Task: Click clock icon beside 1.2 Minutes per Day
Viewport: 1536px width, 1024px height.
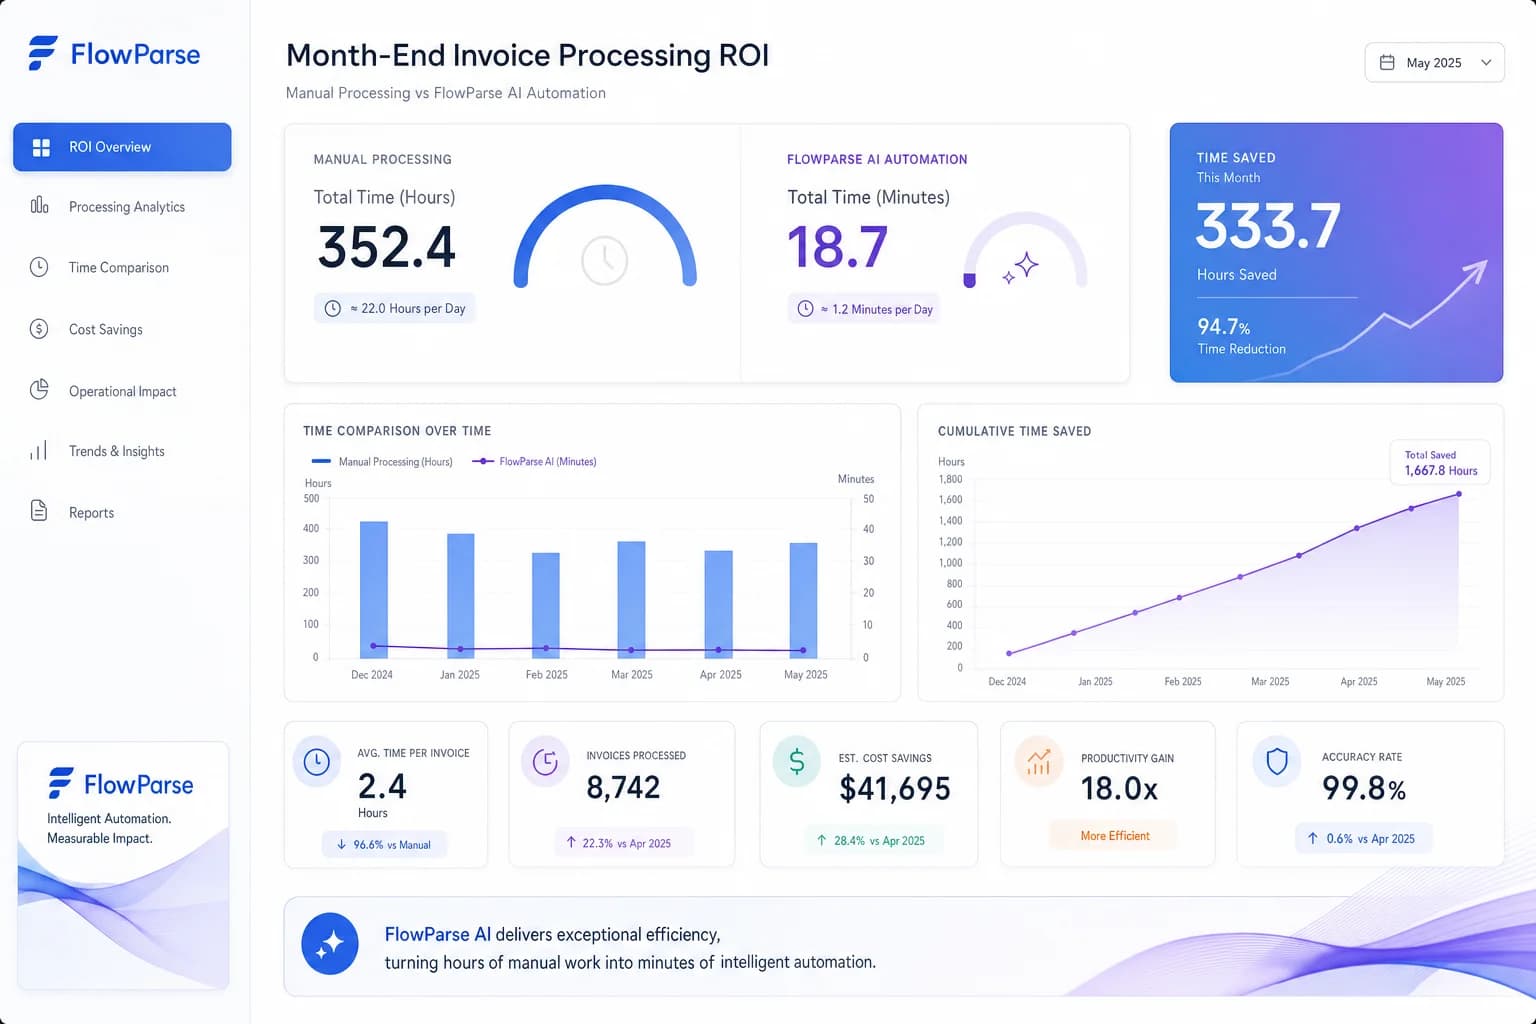Action: coord(805,309)
